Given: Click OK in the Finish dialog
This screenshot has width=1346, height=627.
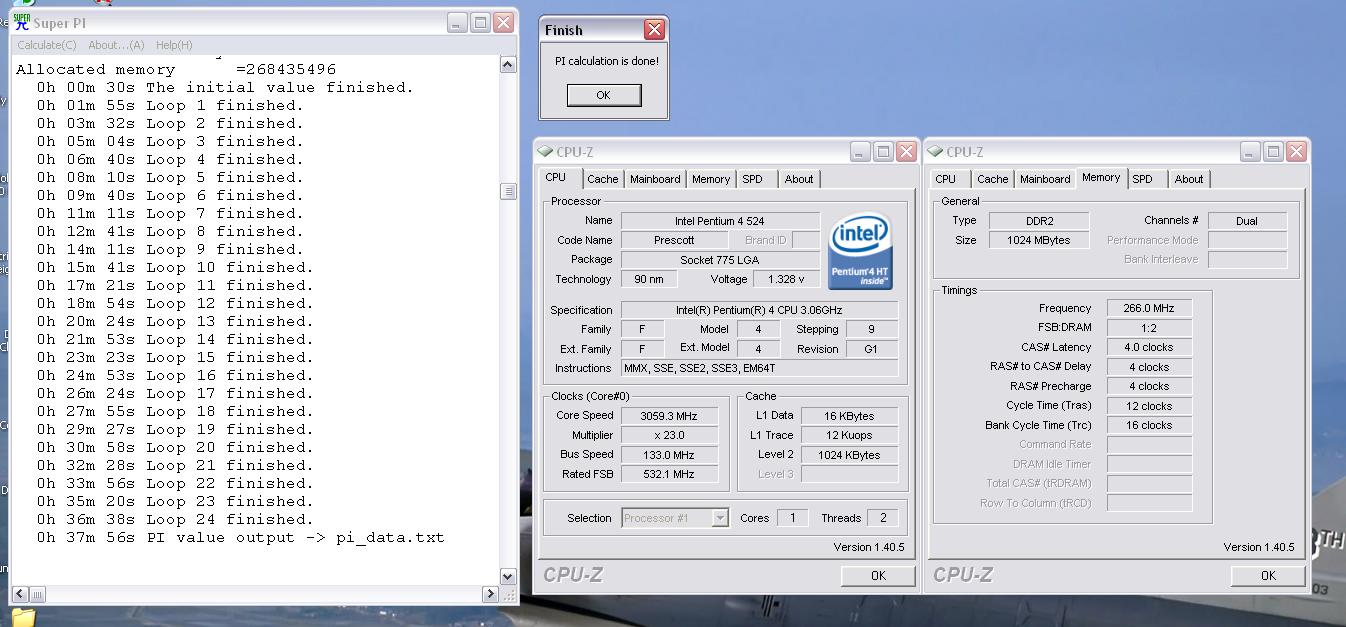Looking at the screenshot, I should pos(603,95).
